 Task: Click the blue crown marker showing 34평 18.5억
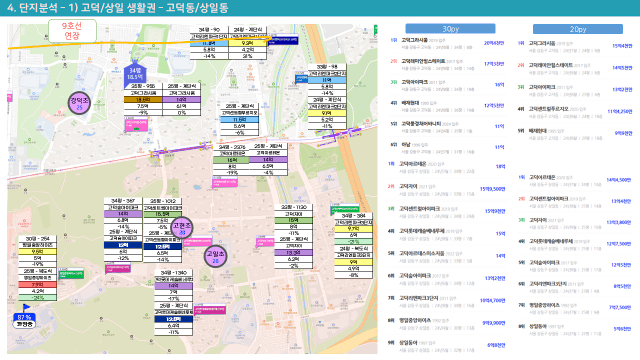pyautogui.click(x=135, y=73)
